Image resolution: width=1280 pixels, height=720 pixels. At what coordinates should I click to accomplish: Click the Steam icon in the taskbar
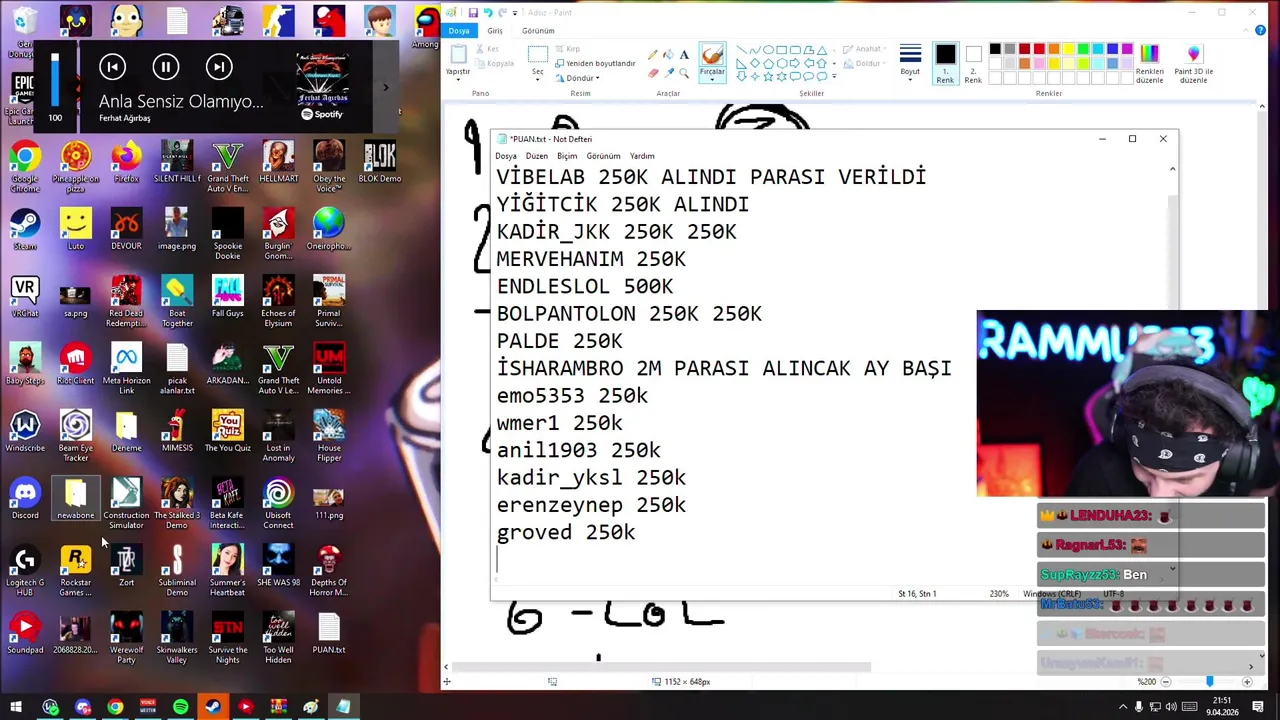[x=213, y=707]
